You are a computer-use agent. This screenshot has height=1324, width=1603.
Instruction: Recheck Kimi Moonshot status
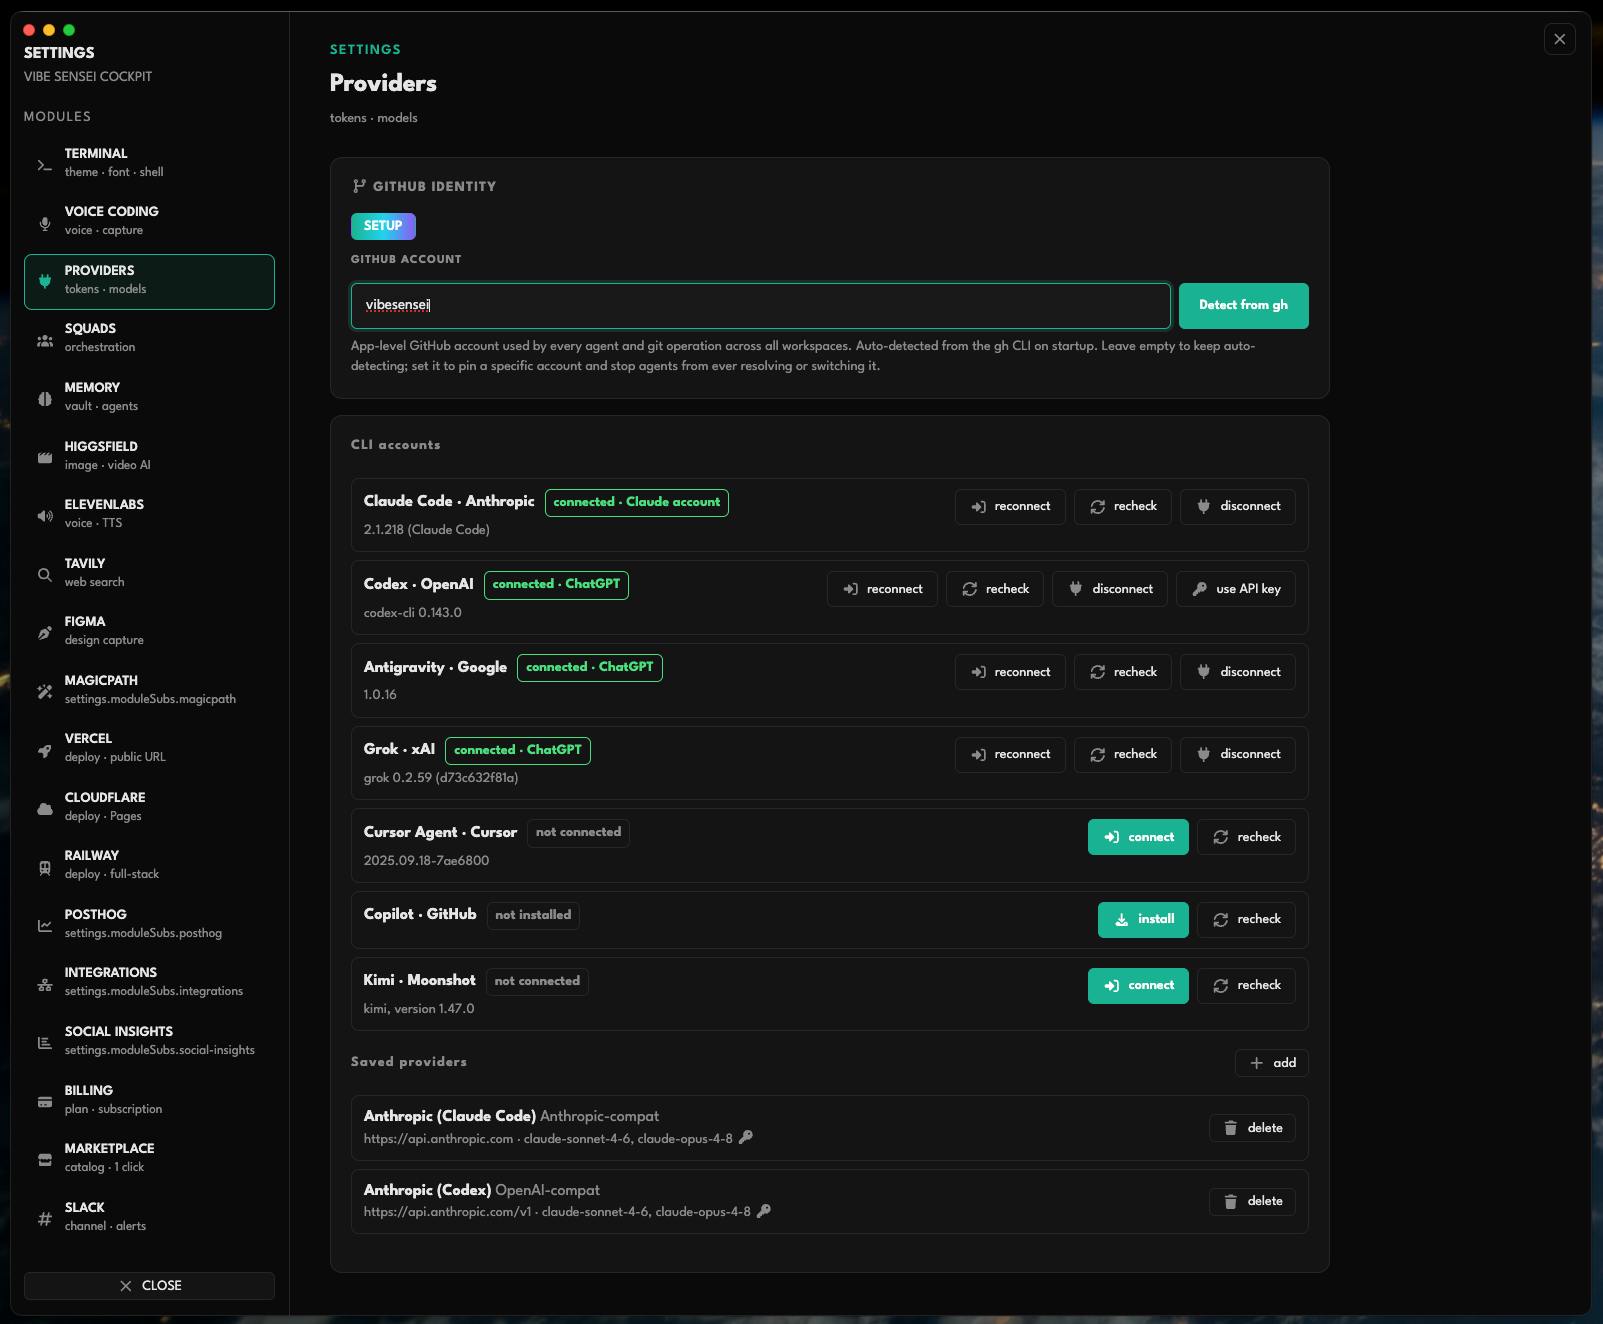click(1246, 986)
